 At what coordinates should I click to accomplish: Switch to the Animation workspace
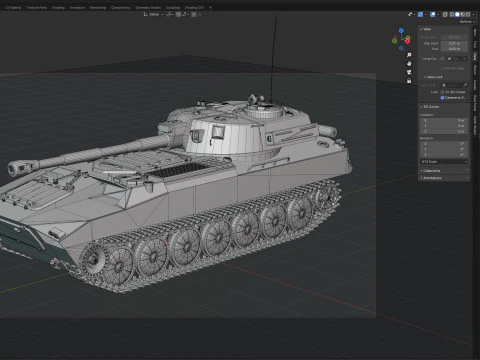(x=77, y=7)
